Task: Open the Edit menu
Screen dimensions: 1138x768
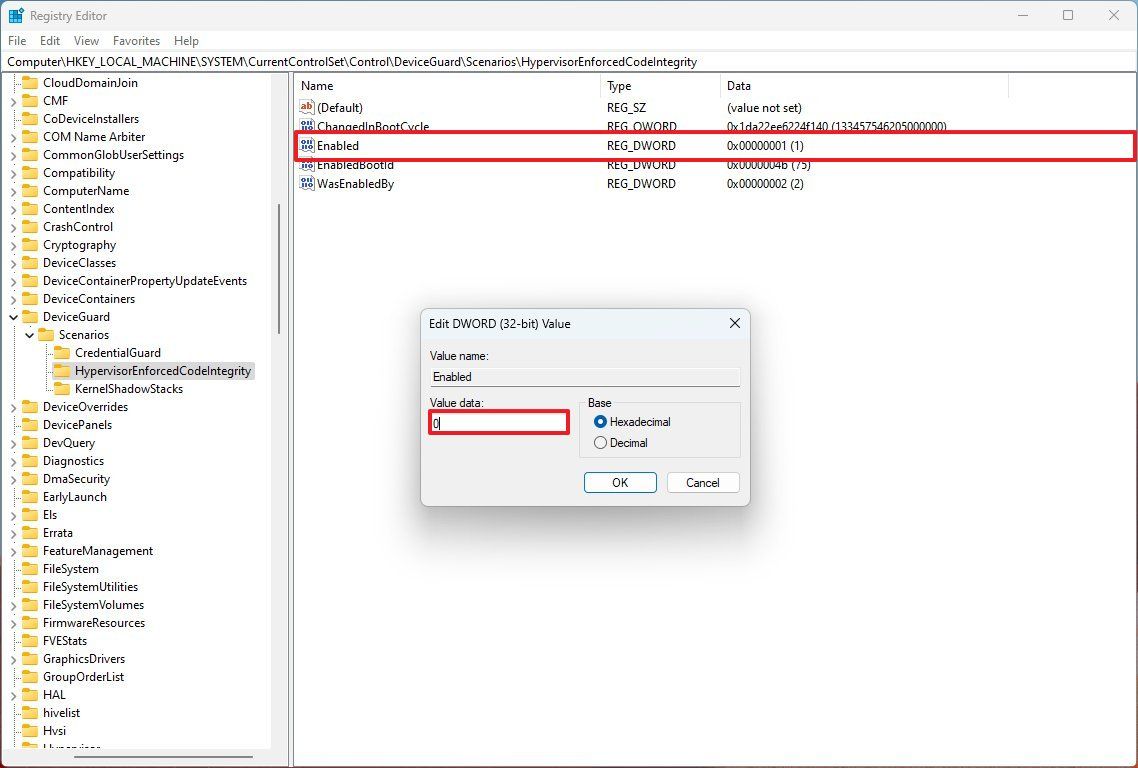Action: [x=49, y=41]
